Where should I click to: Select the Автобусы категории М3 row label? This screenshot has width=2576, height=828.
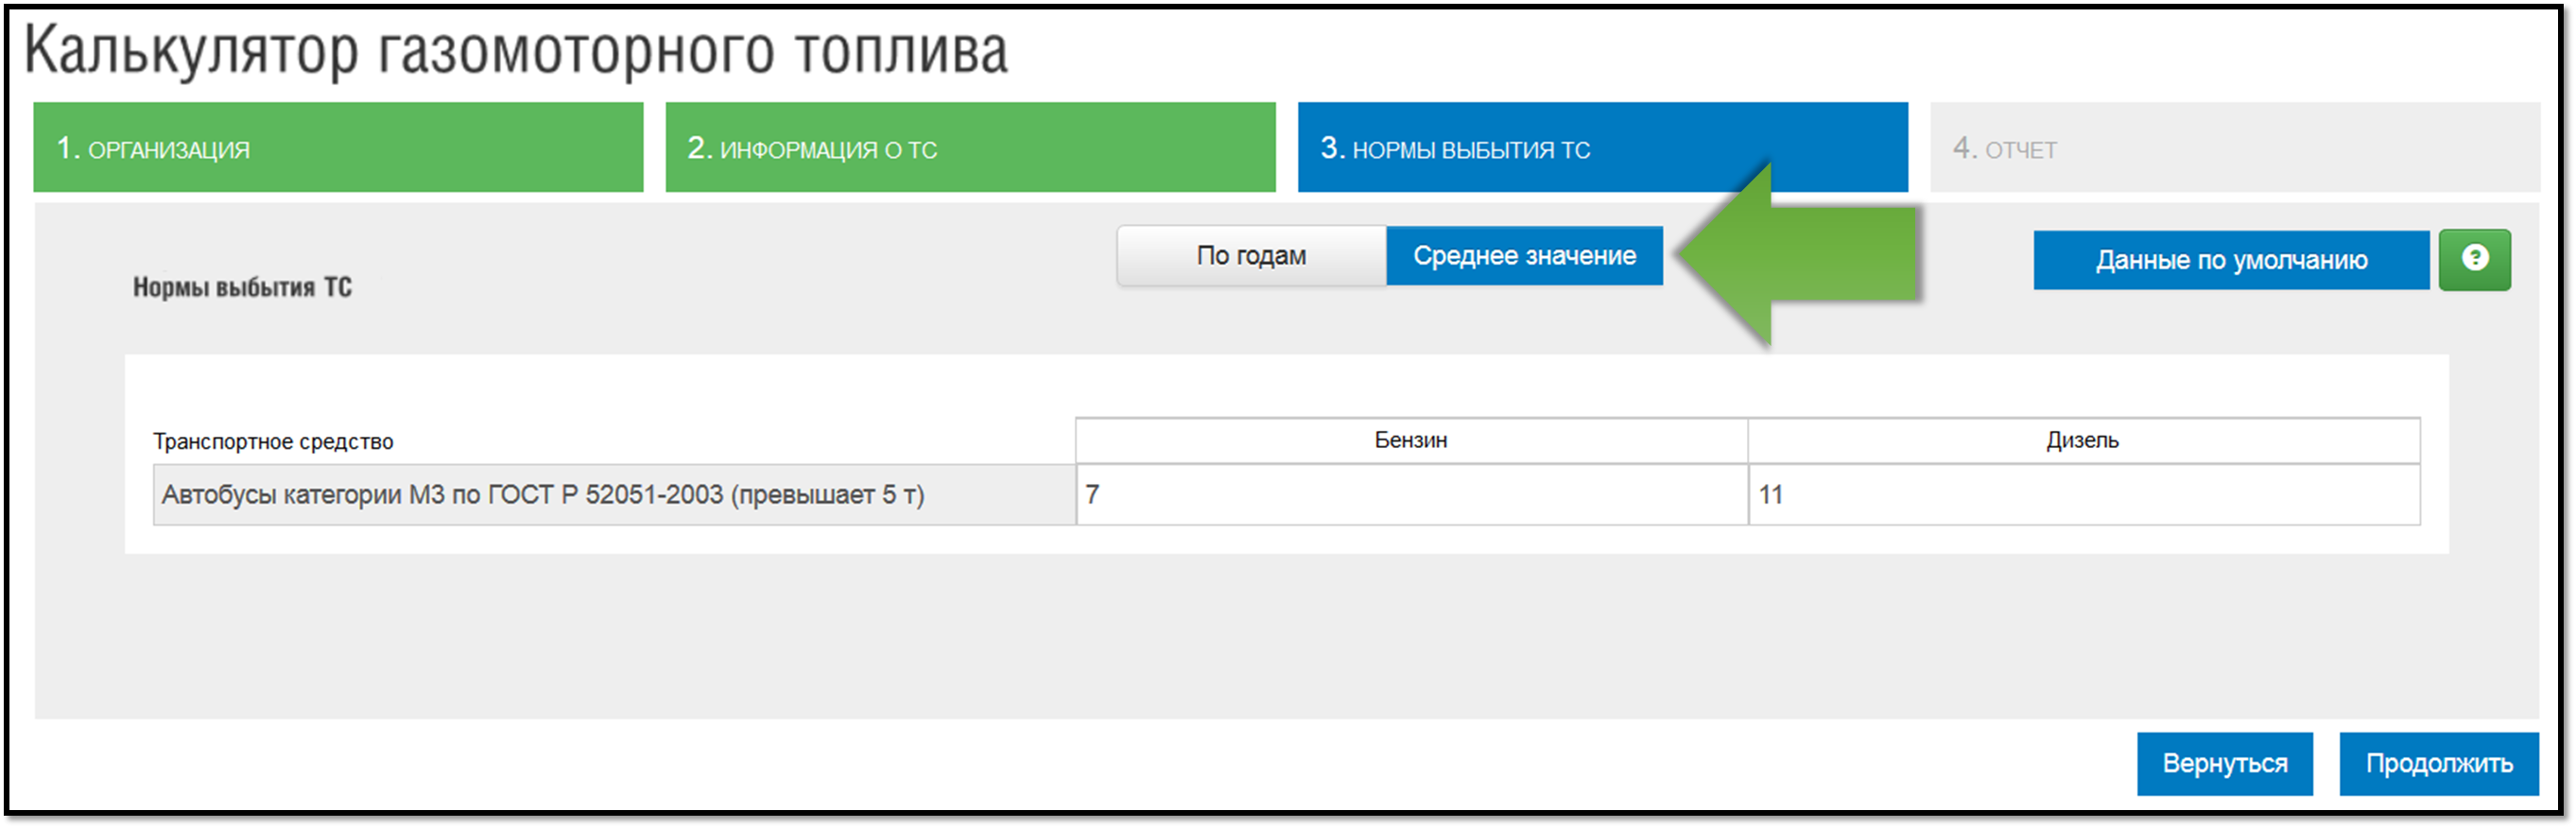(x=614, y=494)
